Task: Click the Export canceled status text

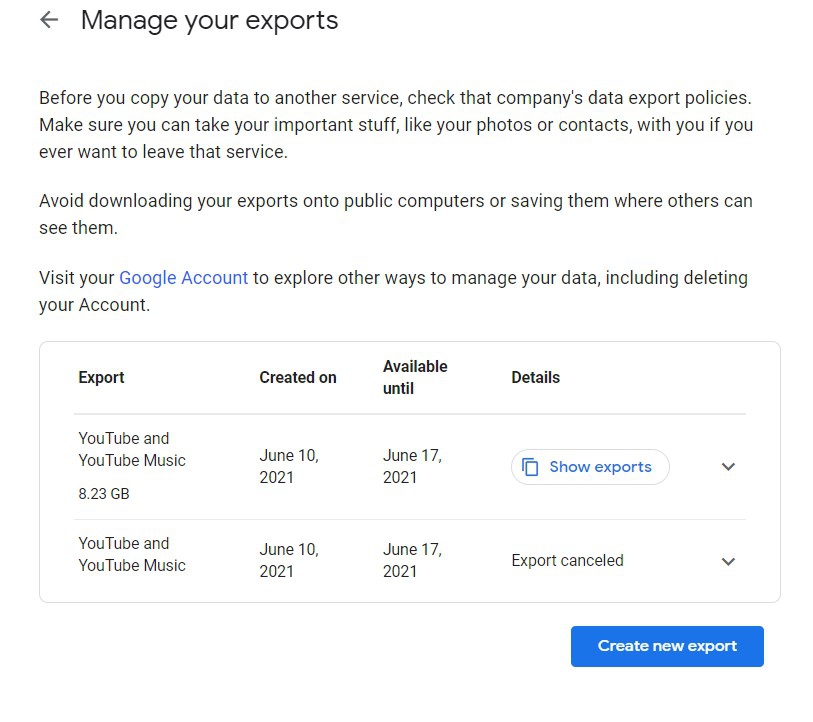Action: pyautogui.click(x=567, y=561)
